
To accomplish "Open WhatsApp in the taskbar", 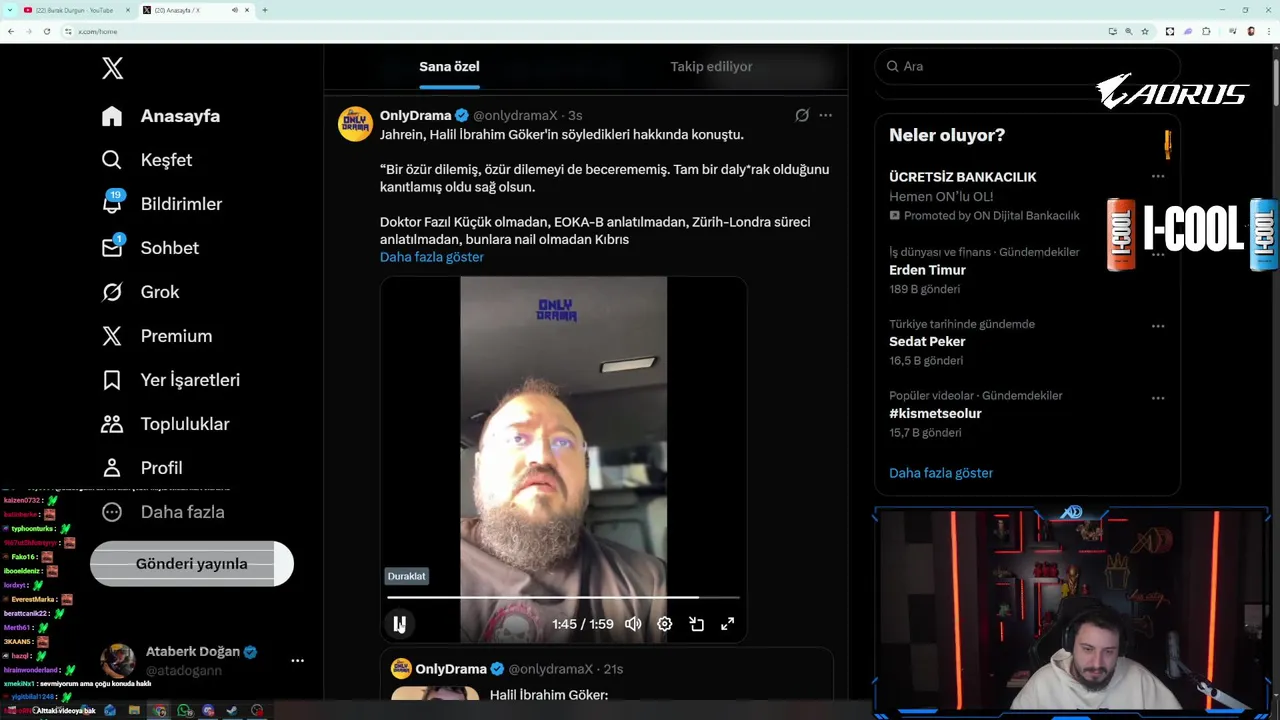I will [184, 711].
